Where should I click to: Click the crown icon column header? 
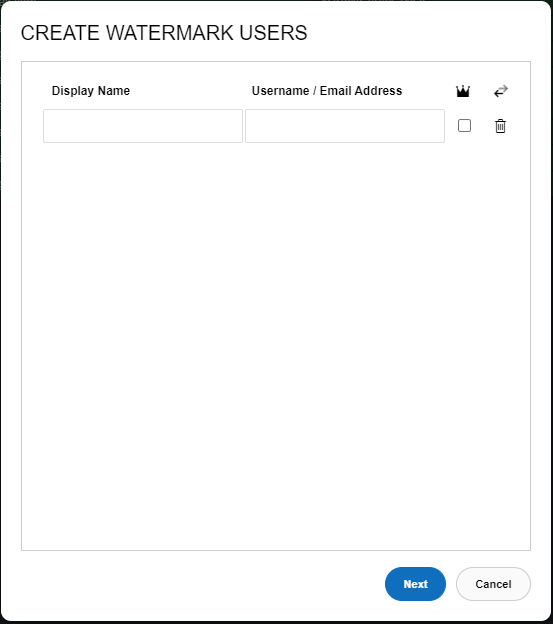point(463,91)
